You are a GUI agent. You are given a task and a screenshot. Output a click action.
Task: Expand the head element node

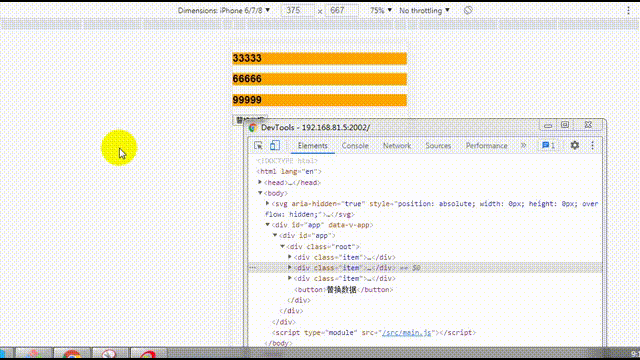coord(260,182)
